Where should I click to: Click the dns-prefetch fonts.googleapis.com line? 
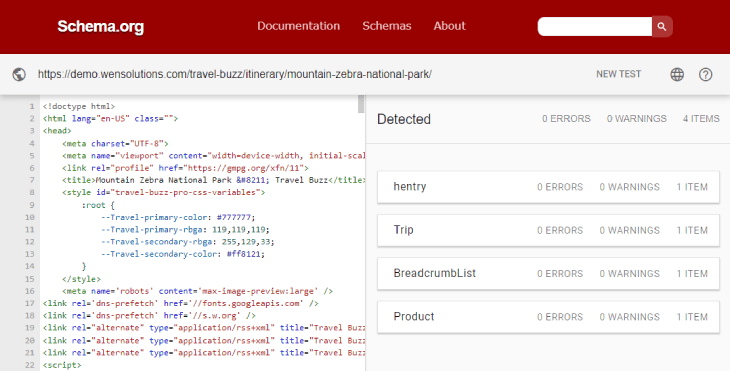point(181,304)
